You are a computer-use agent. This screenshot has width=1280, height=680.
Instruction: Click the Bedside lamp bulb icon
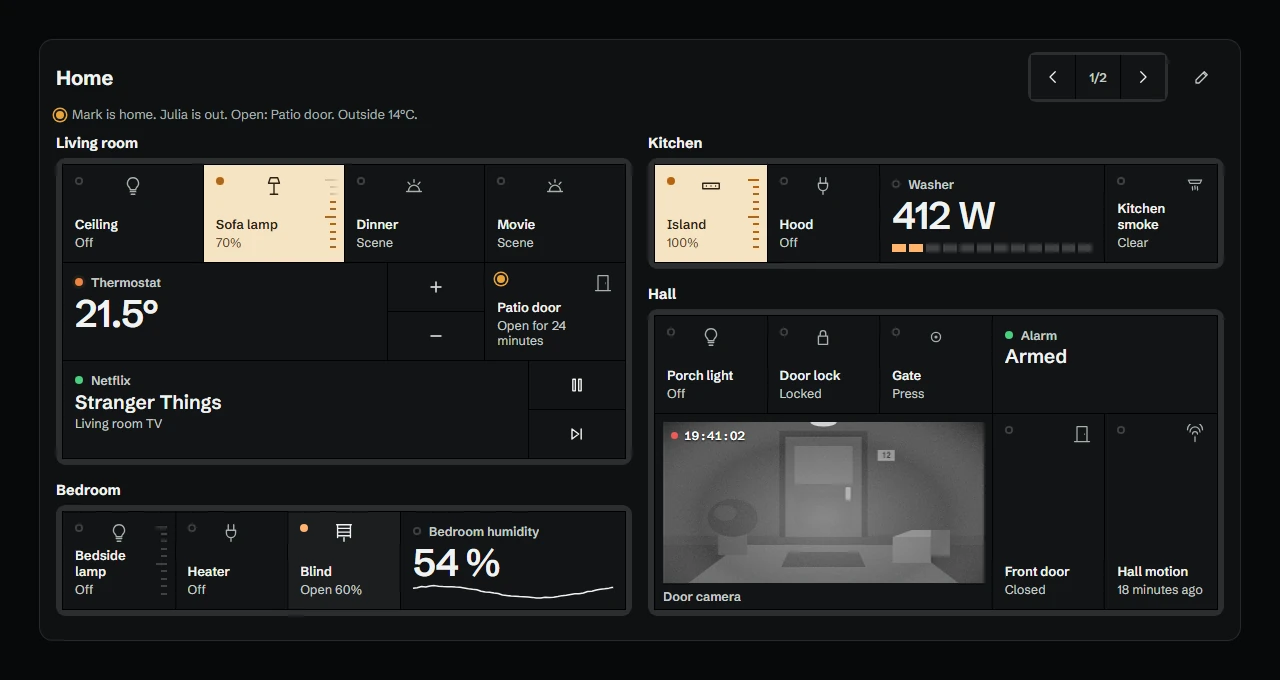point(119,533)
